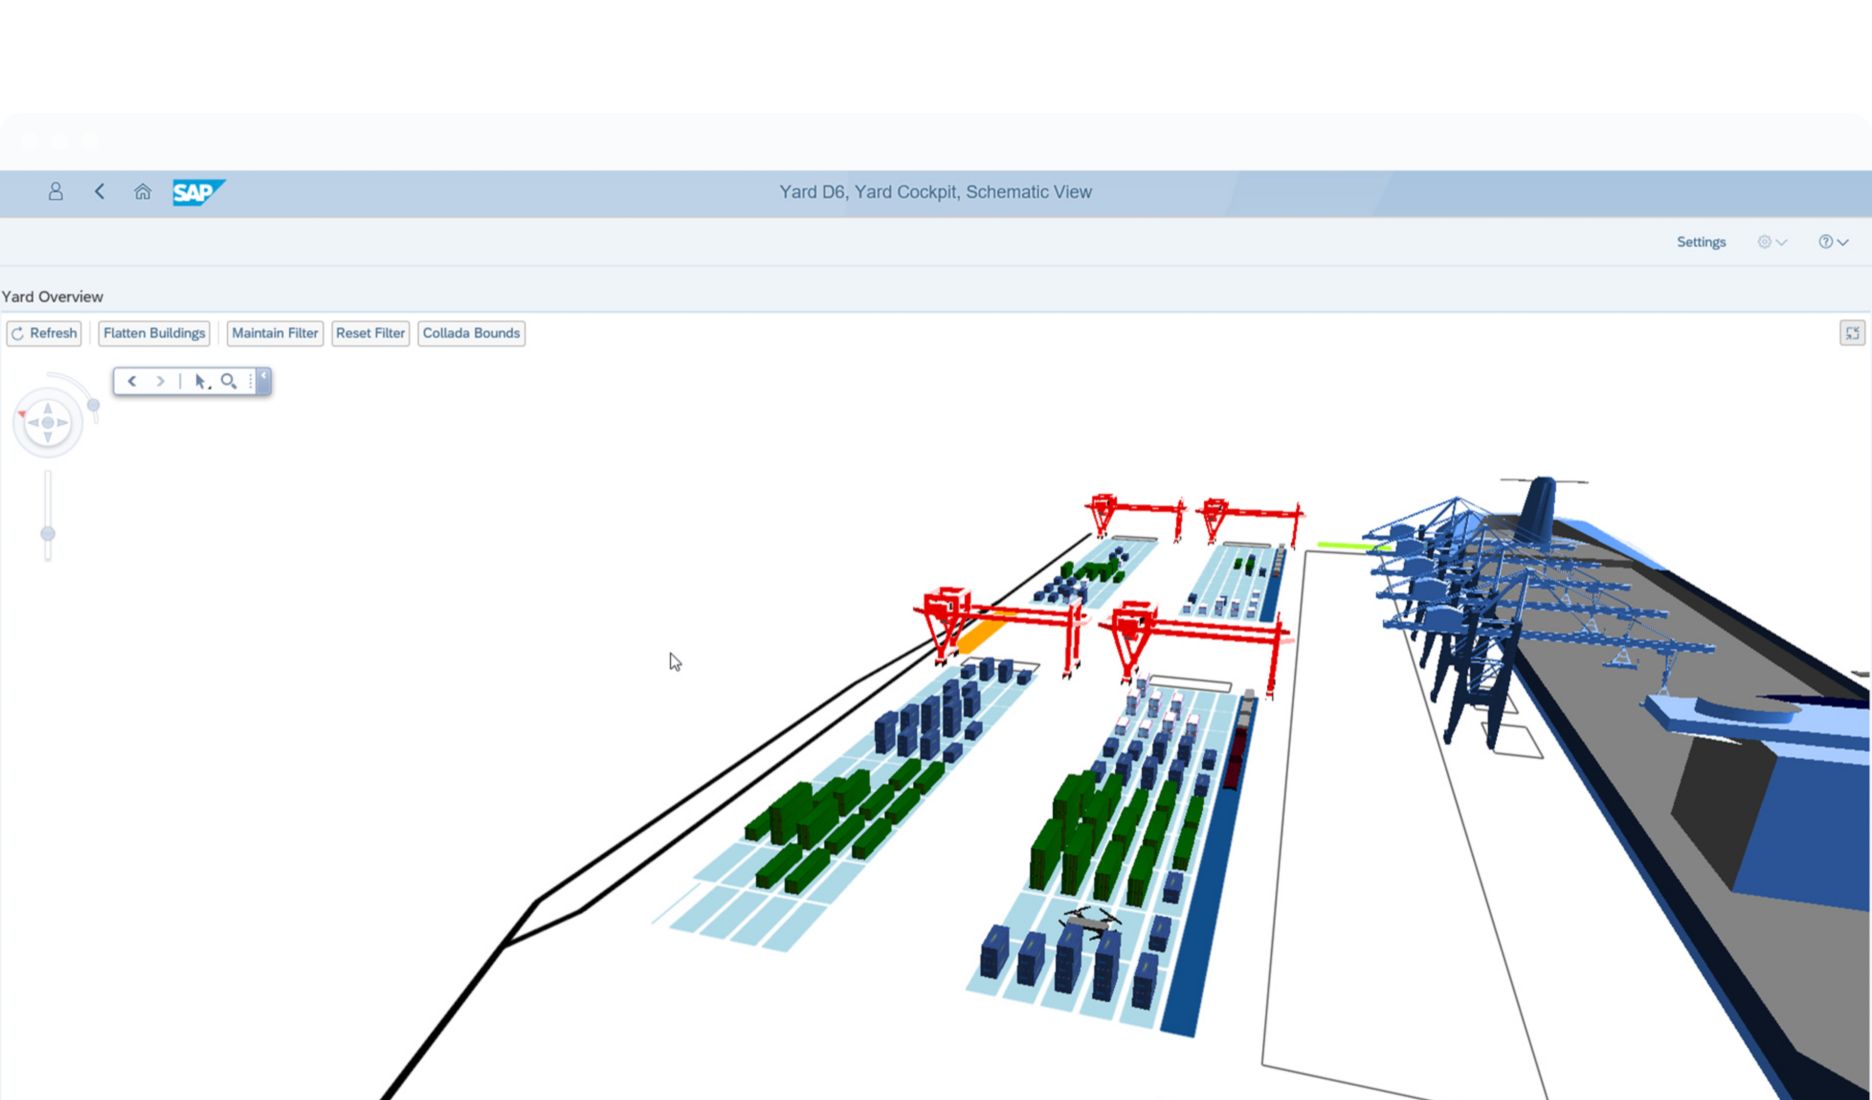Image resolution: width=1872 pixels, height=1100 pixels.
Task: Open Maintain Filter
Action: pos(275,333)
